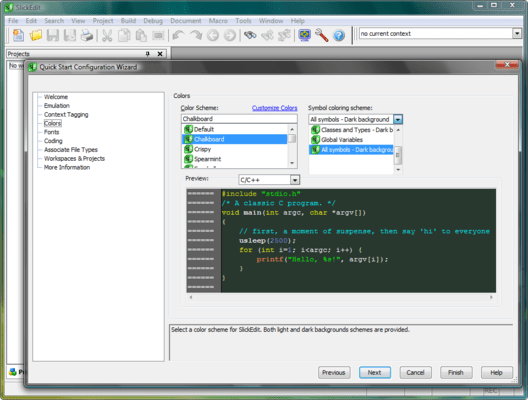Choose the Chalkboard color scheme row
Screen dimensions: 528x400
coord(234,139)
